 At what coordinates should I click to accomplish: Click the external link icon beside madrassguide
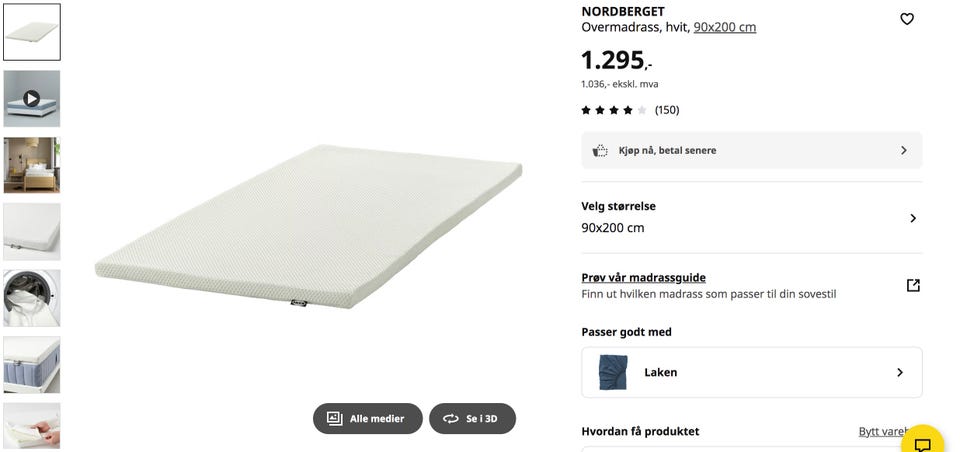(913, 285)
